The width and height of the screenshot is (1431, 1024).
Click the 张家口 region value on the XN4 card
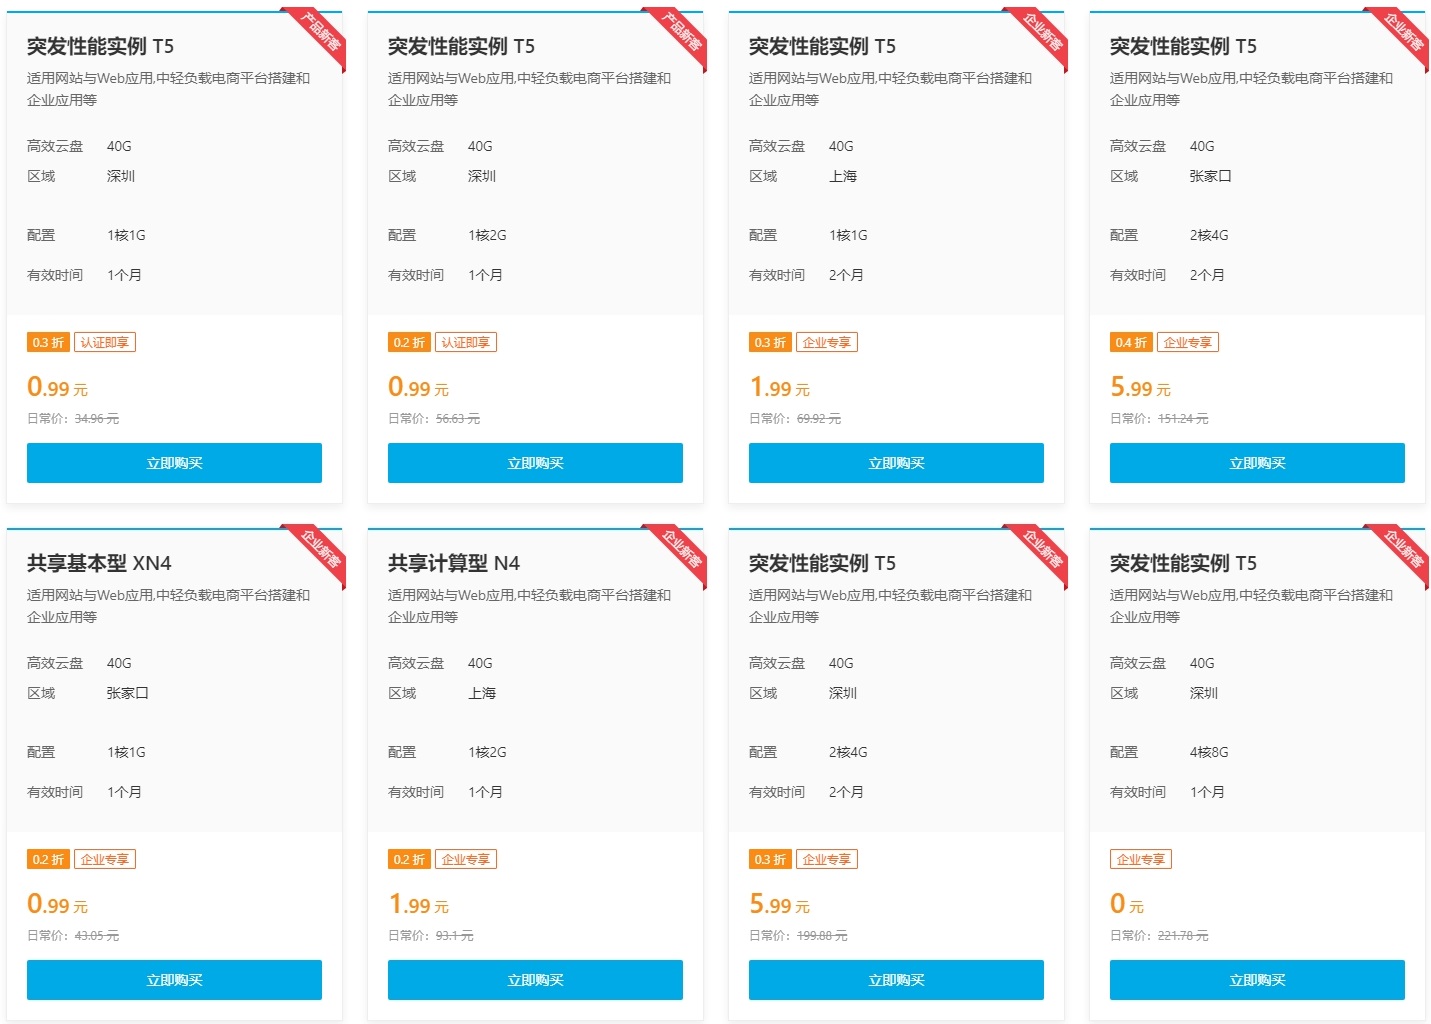pos(128,693)
